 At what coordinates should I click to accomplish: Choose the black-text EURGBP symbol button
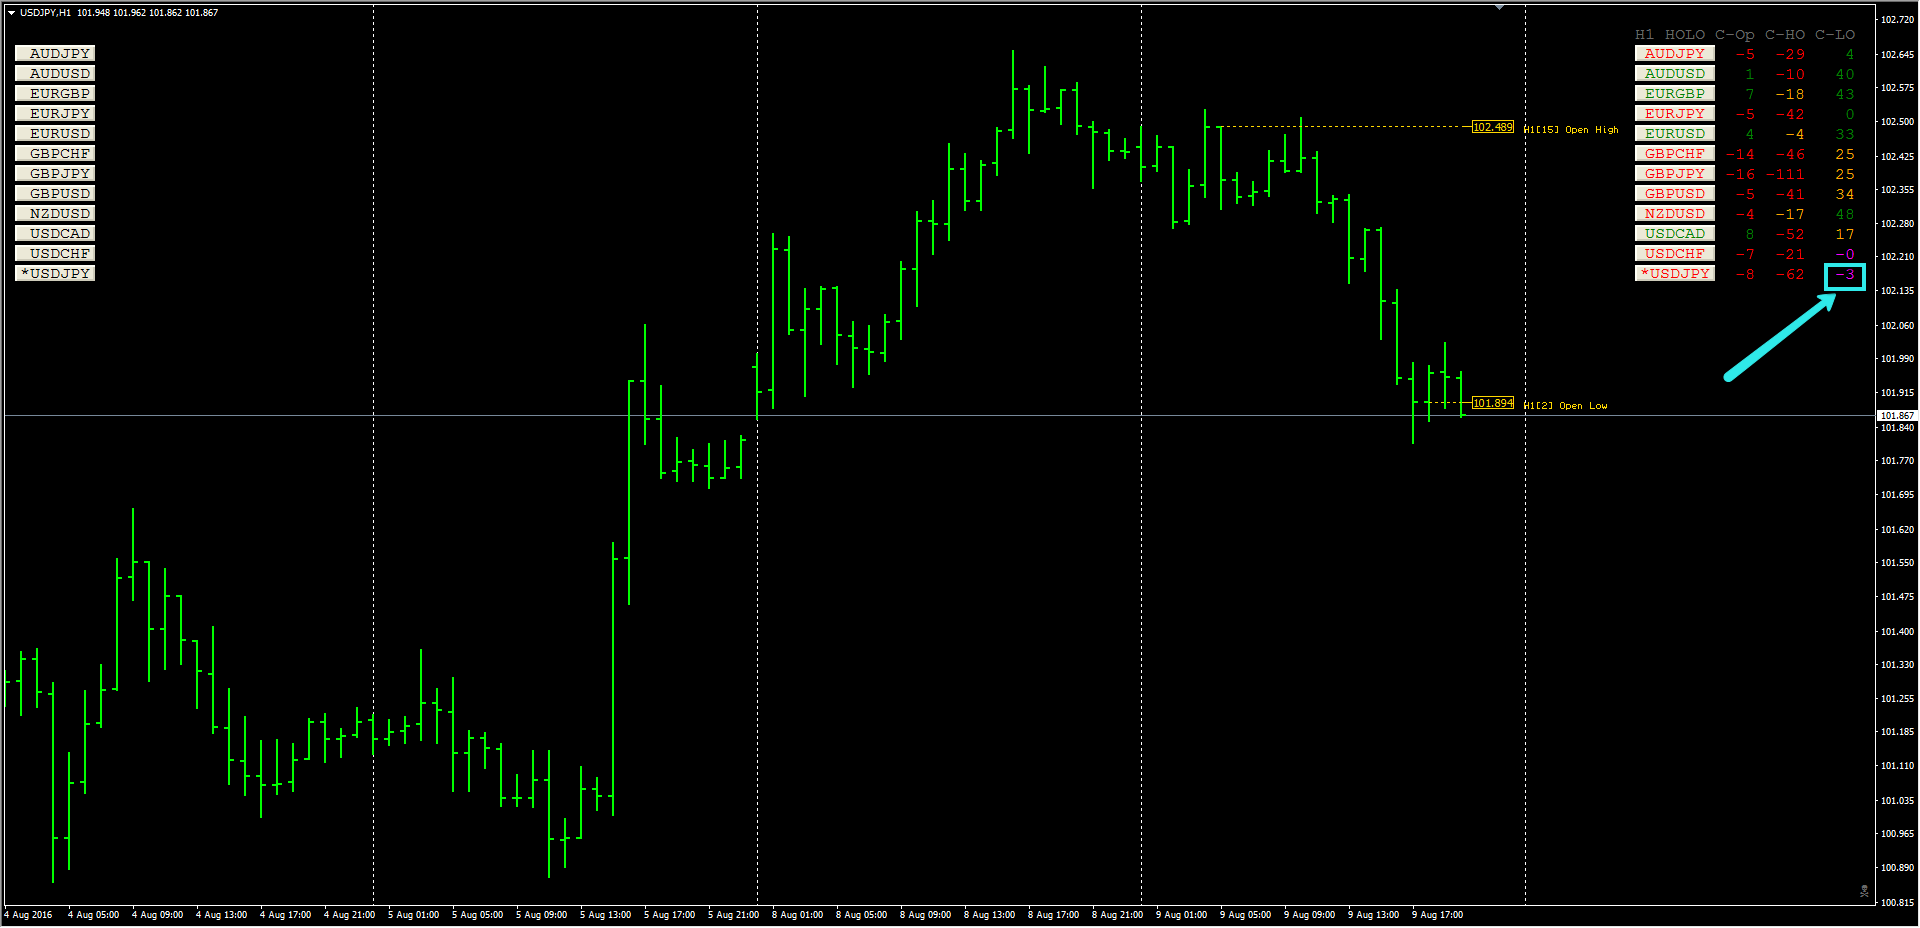pos(55,93)
